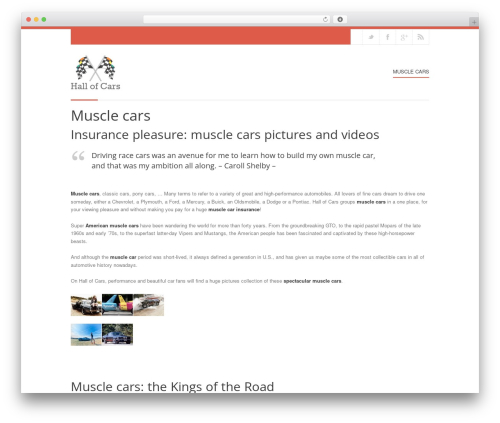Viewport: 500px width, 423px height.
Task: Click the Twitter social icon
Action: tap(371, 37)
